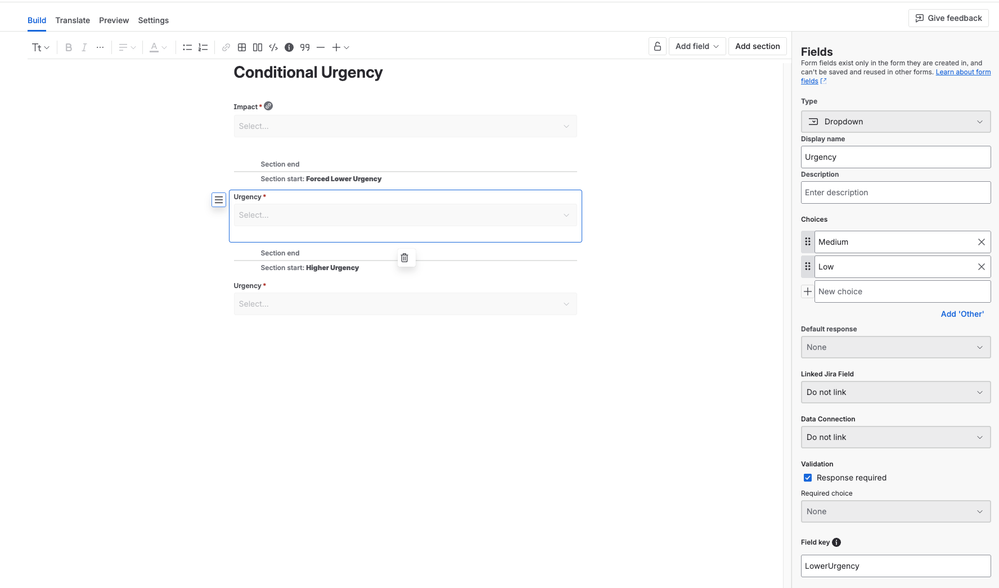The image size is (999, 588).
Task: Open the Default response dropdown
Action: tap(895, 347)
